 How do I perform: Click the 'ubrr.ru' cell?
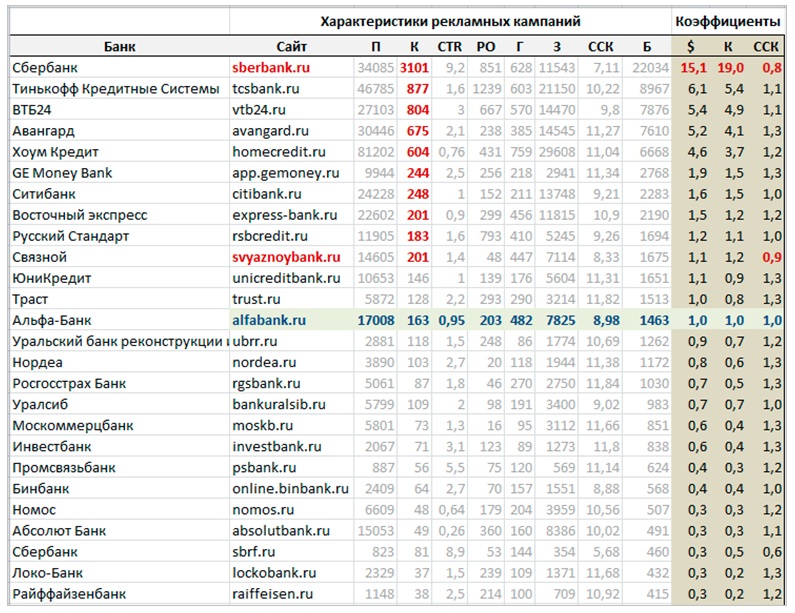pos(292,341)
